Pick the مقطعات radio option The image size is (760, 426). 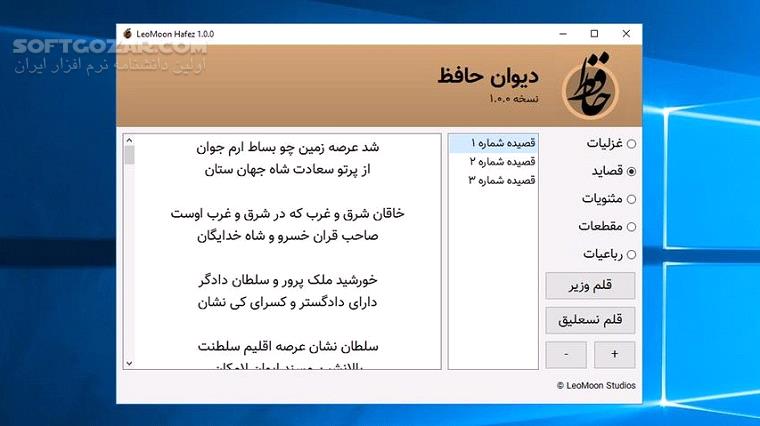[631, 227]
